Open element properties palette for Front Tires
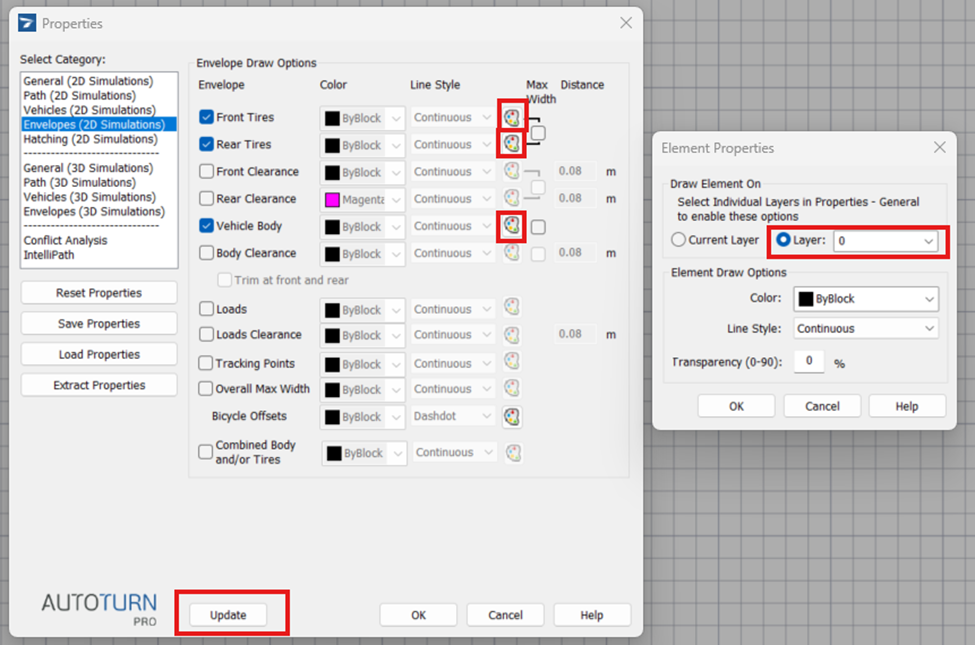Viewport: 975px width, 645px height. [512, 117]
